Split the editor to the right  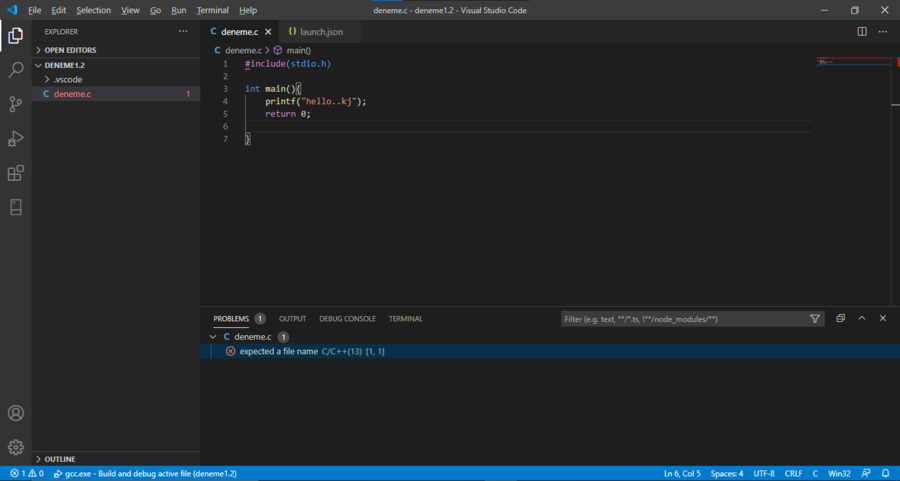(x=862, y=32)
